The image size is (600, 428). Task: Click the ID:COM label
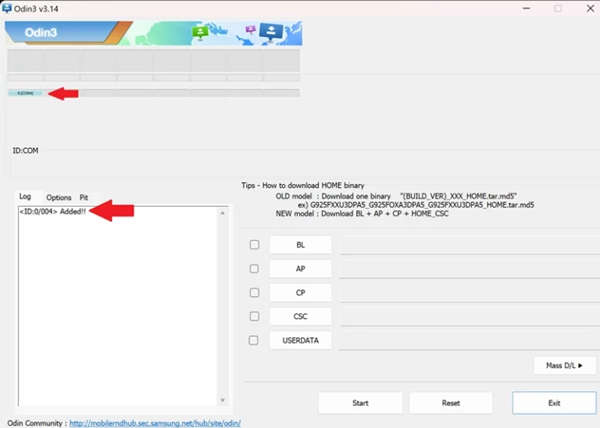(x=25, y=150)
